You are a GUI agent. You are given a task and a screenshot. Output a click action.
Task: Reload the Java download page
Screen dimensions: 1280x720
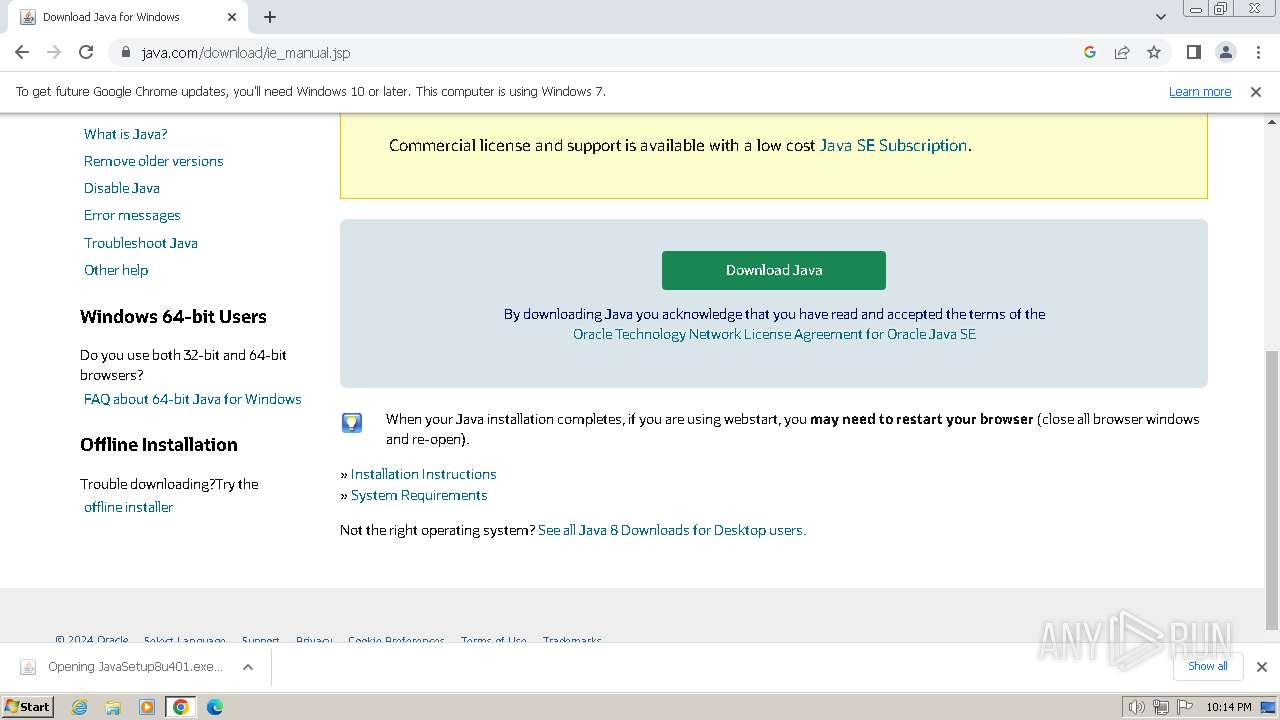pyautogui.click(x=86, y=52)
